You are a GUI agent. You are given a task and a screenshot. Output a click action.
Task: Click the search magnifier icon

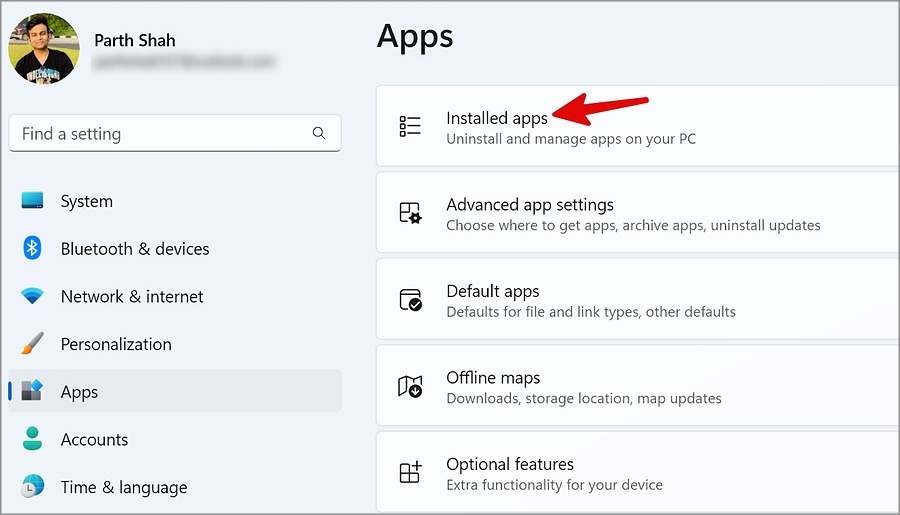click(319, 133)
